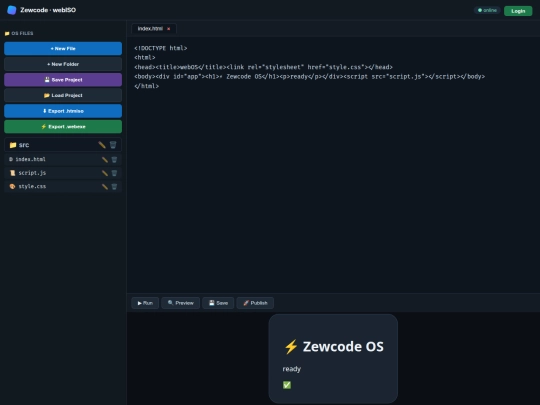Click the green checkmark in preview

(x=287, y=385)
